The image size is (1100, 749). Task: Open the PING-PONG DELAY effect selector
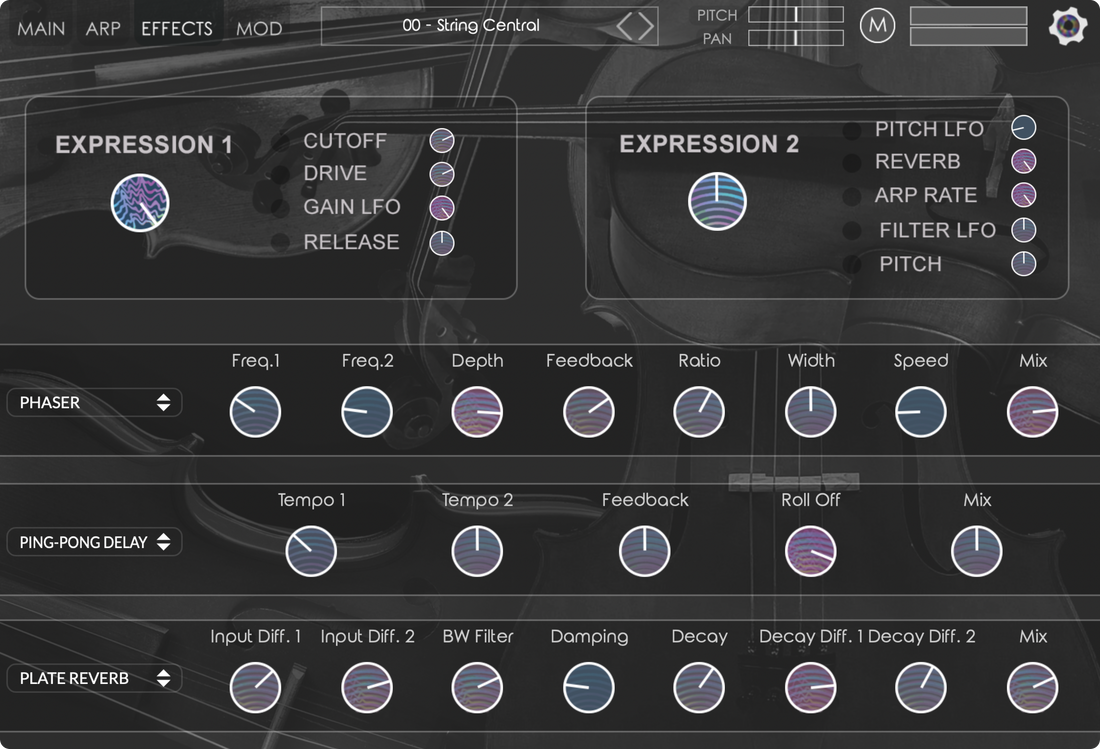pyautogui.click(x=94, y=542)
